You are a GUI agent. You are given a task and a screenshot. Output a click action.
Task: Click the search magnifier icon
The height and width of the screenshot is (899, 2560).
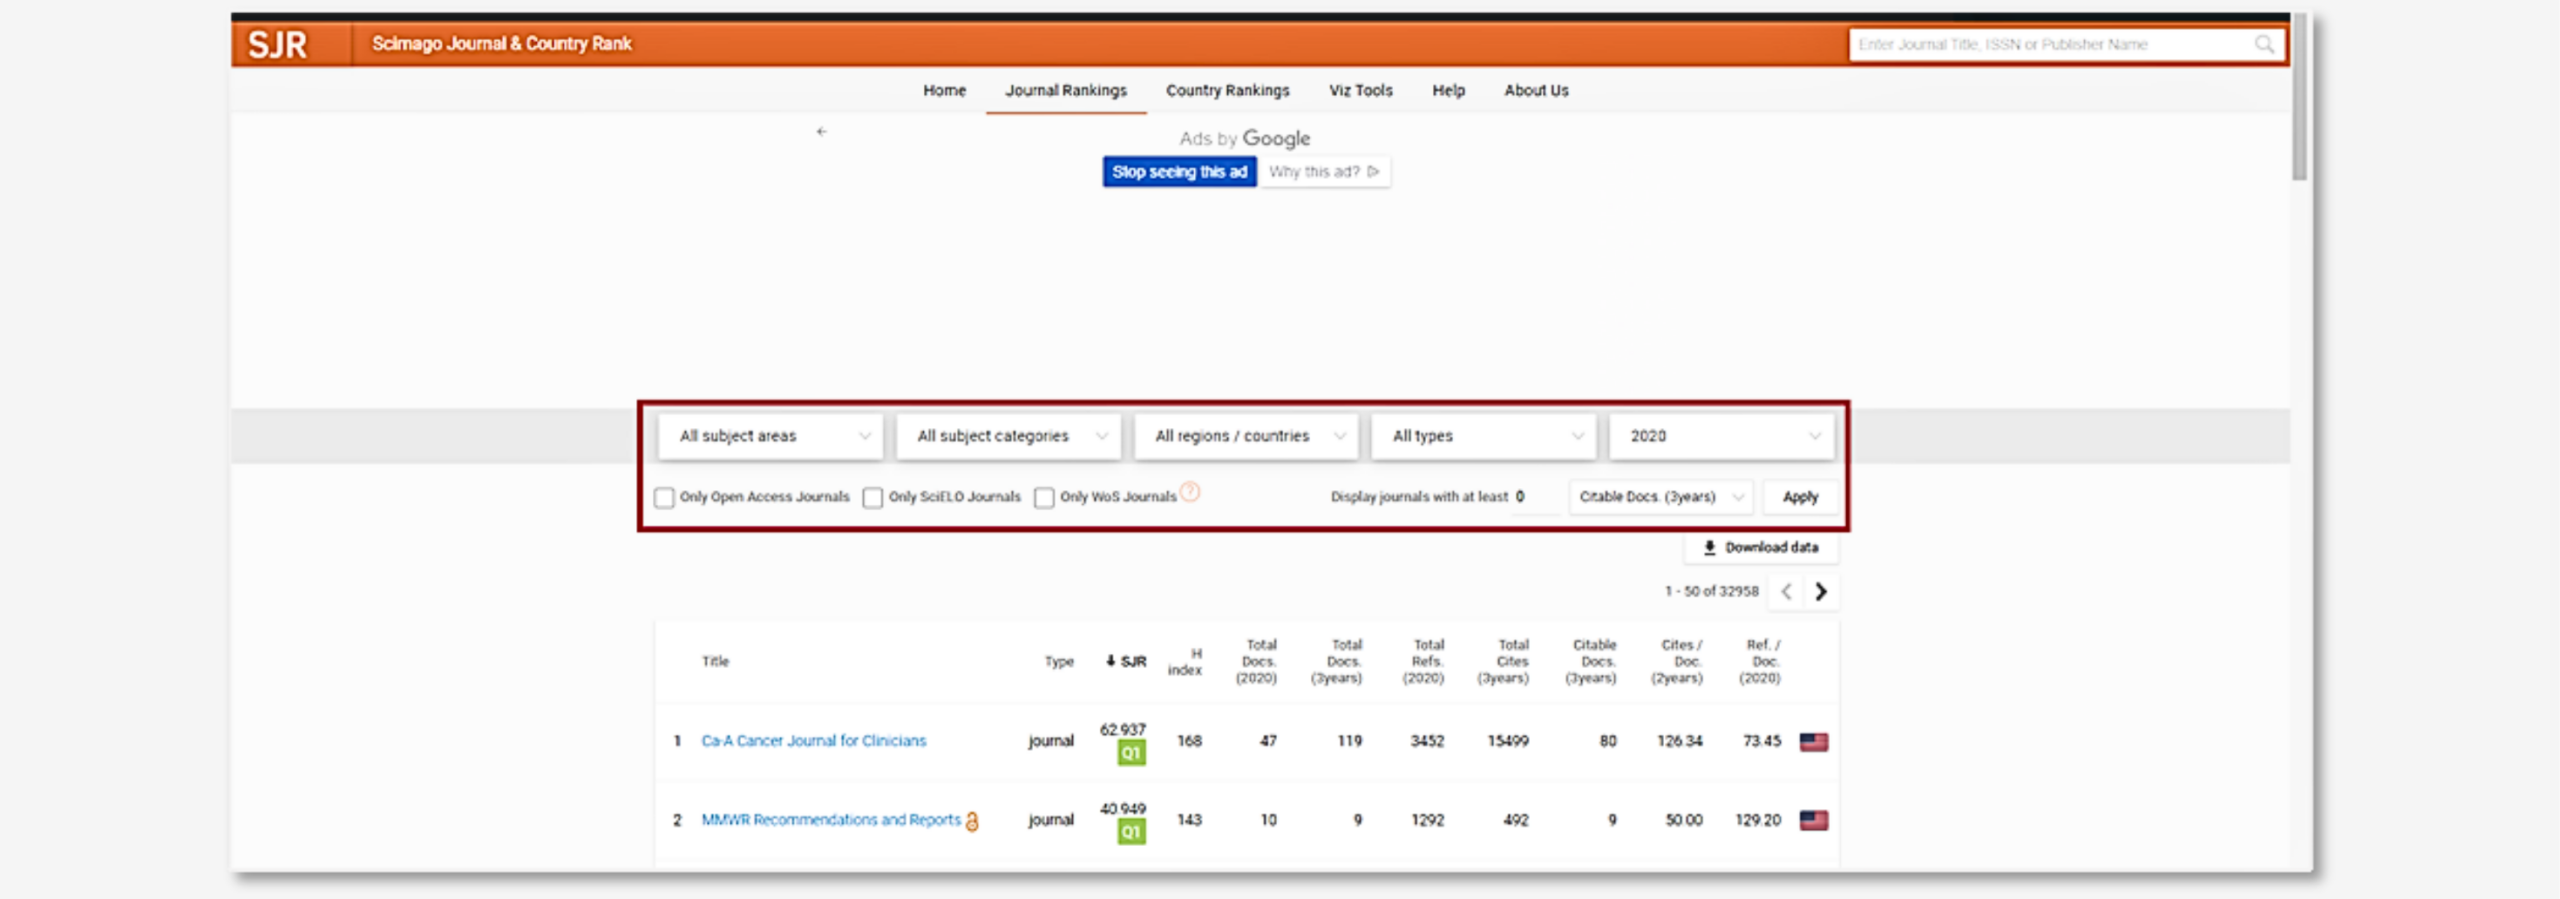click(2264, 44)
